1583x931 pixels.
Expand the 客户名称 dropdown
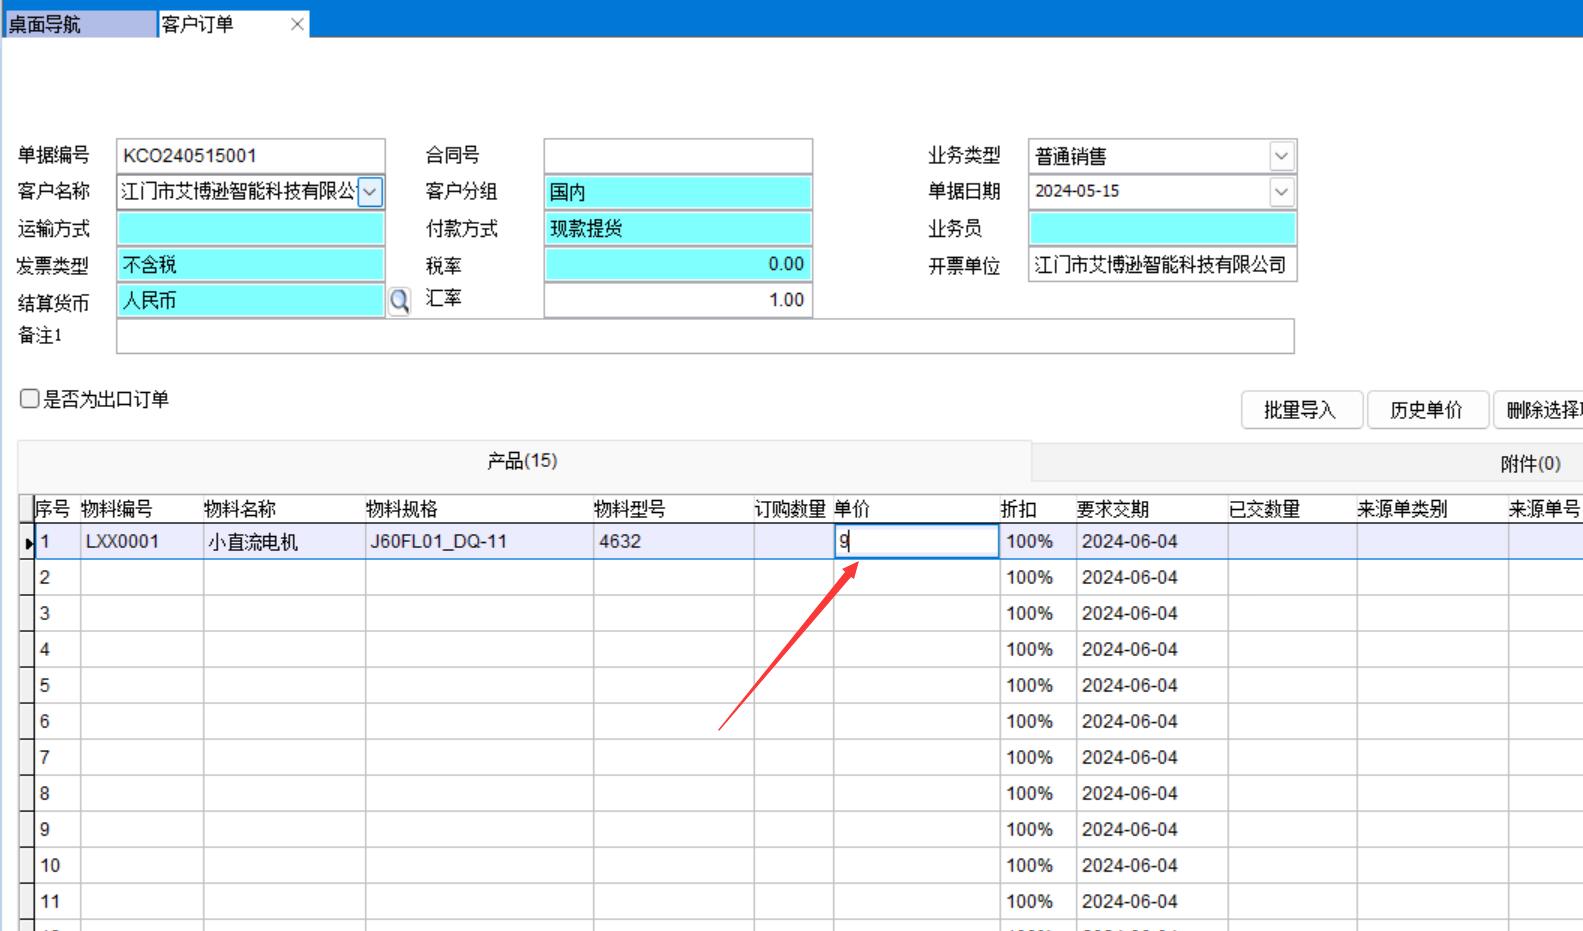[370, 191]
